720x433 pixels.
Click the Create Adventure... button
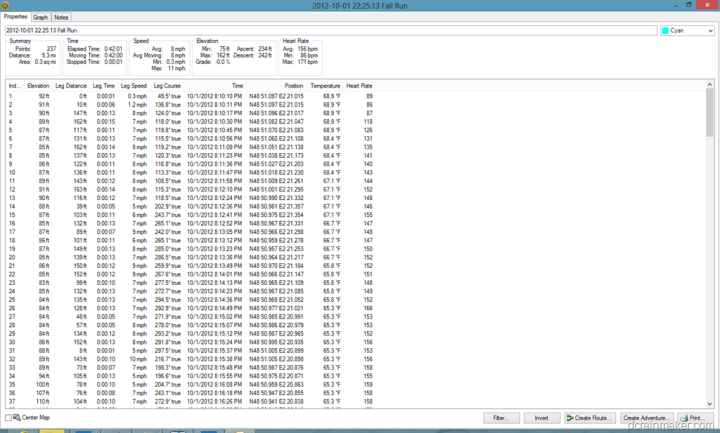tap(646, 418)
